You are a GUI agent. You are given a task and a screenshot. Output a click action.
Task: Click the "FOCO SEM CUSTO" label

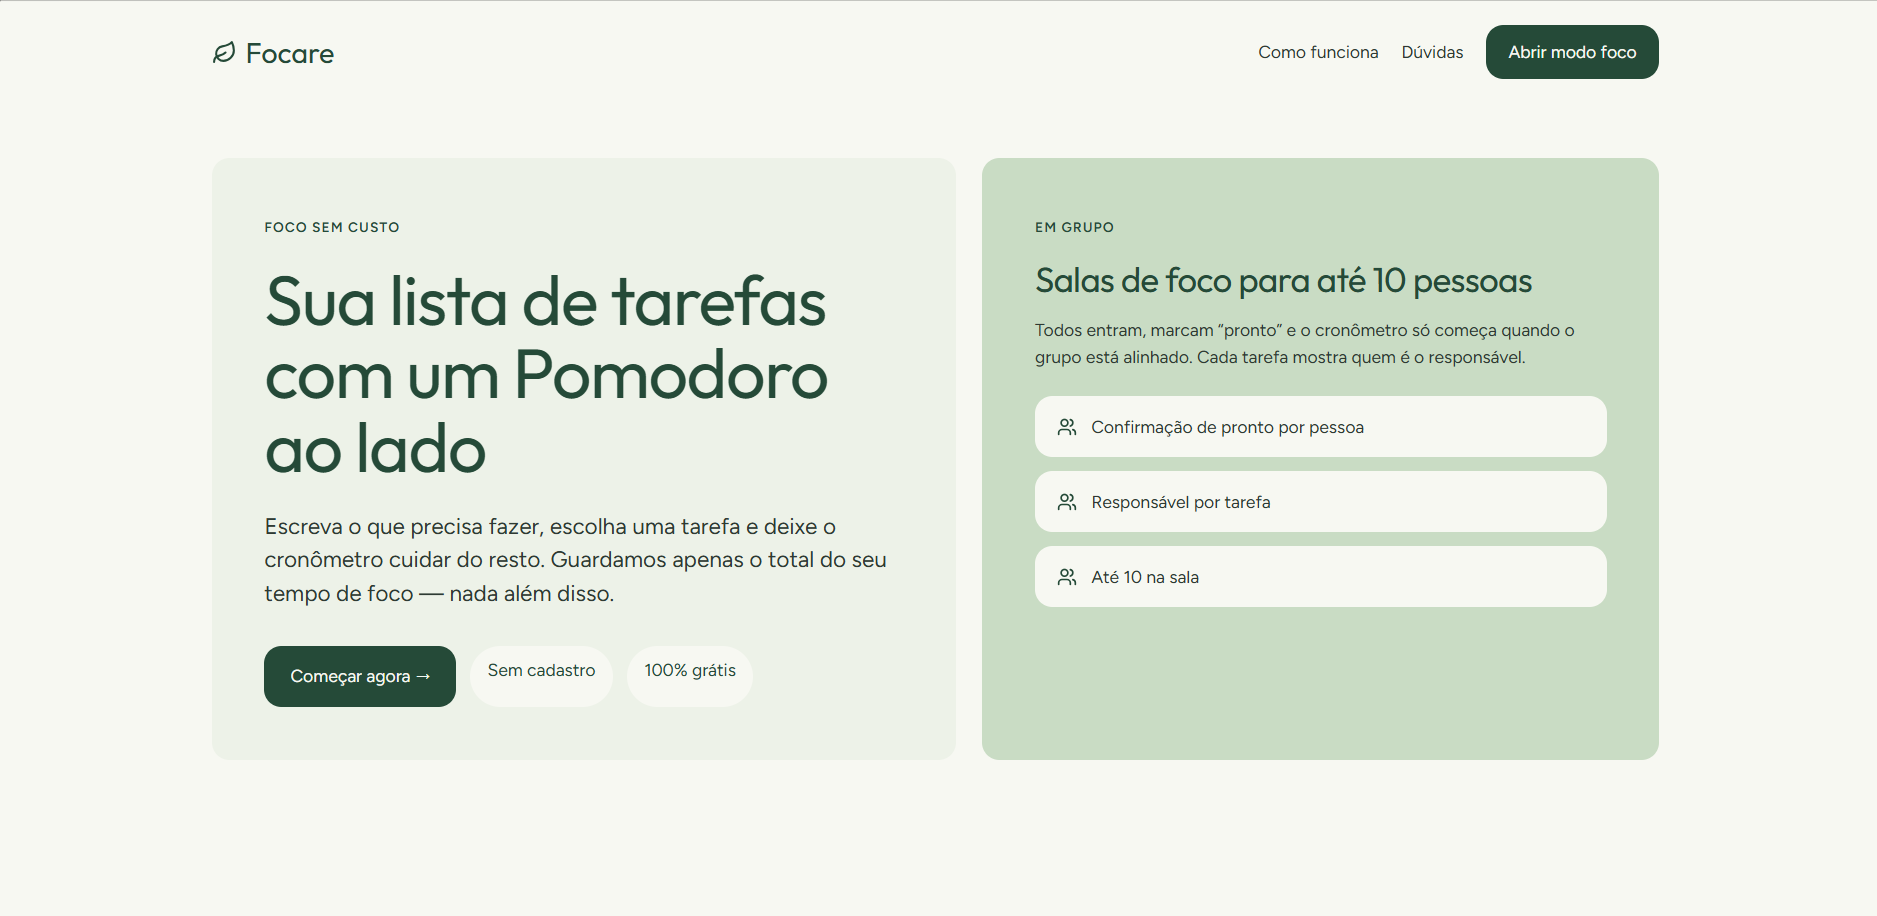coord(332,227)
